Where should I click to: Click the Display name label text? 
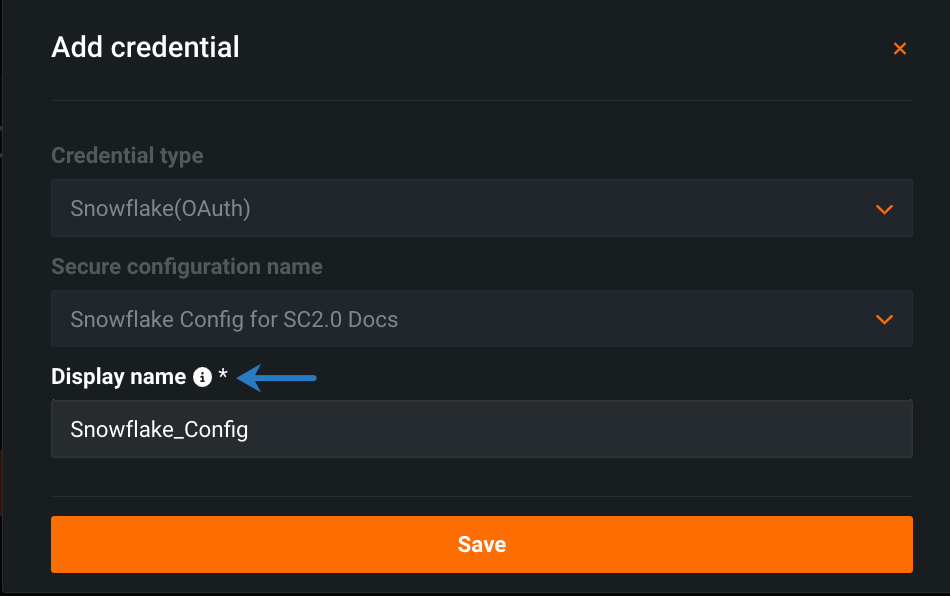click(x=118, y=377)
